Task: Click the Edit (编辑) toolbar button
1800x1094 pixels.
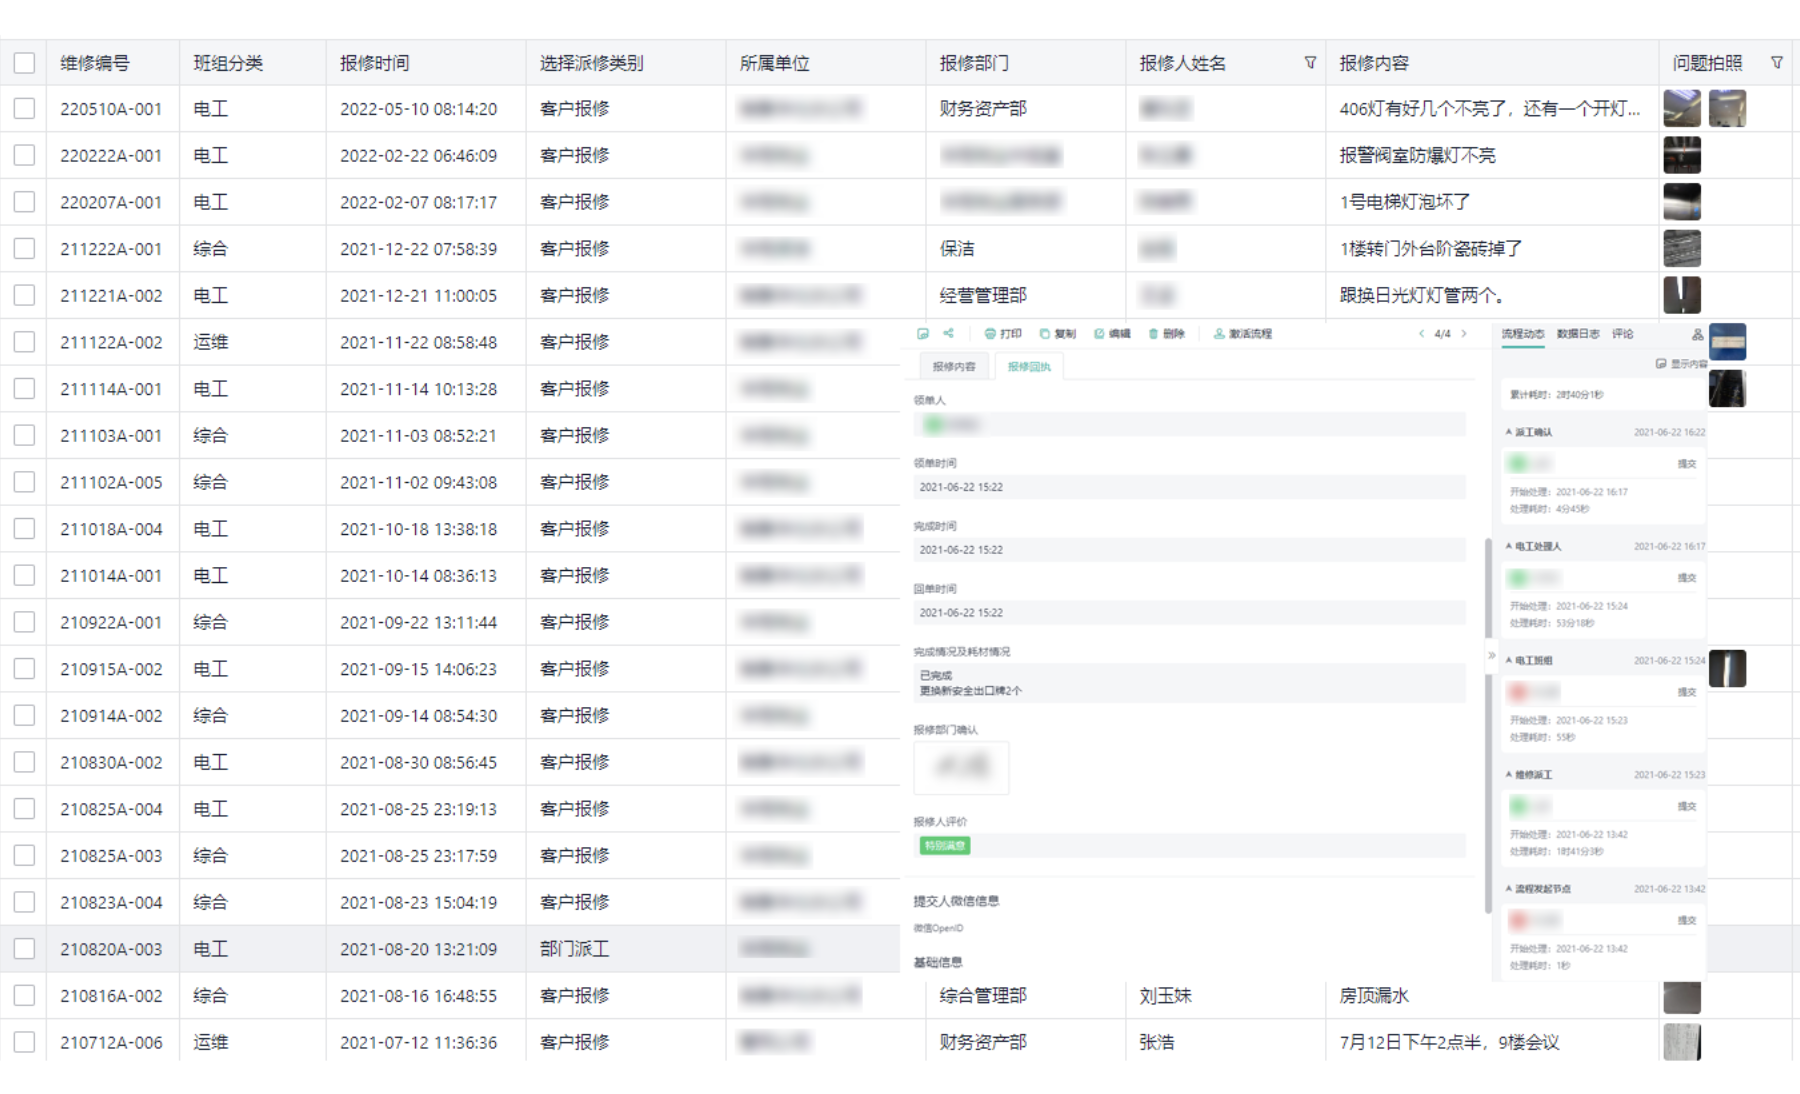Action: pos(1112,334)
